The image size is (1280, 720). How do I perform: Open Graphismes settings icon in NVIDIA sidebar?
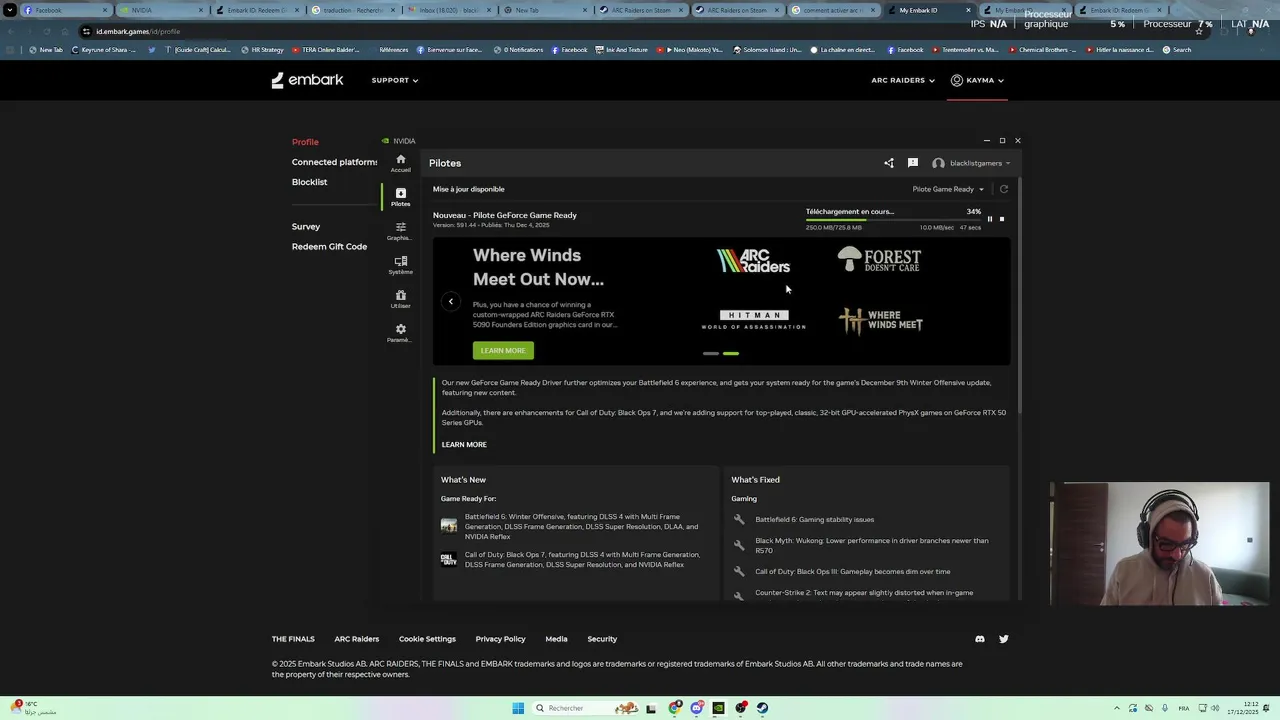click(x=400, y=231)
